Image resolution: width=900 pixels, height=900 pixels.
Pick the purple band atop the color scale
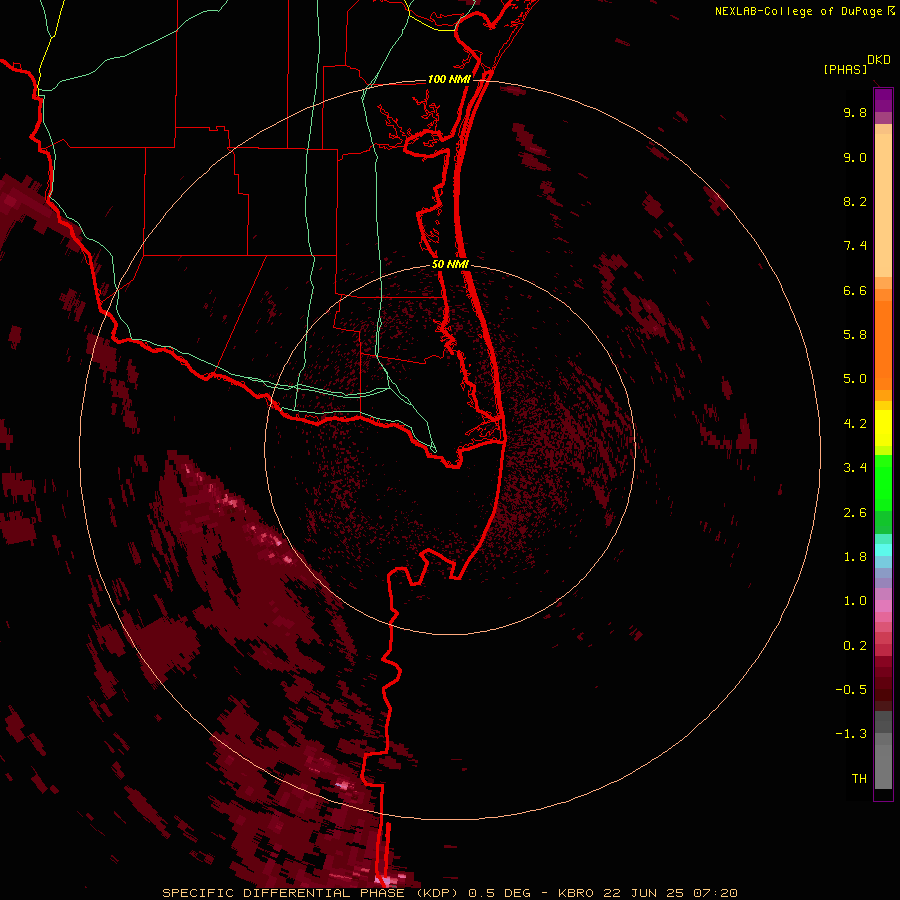tap(883, 100)
